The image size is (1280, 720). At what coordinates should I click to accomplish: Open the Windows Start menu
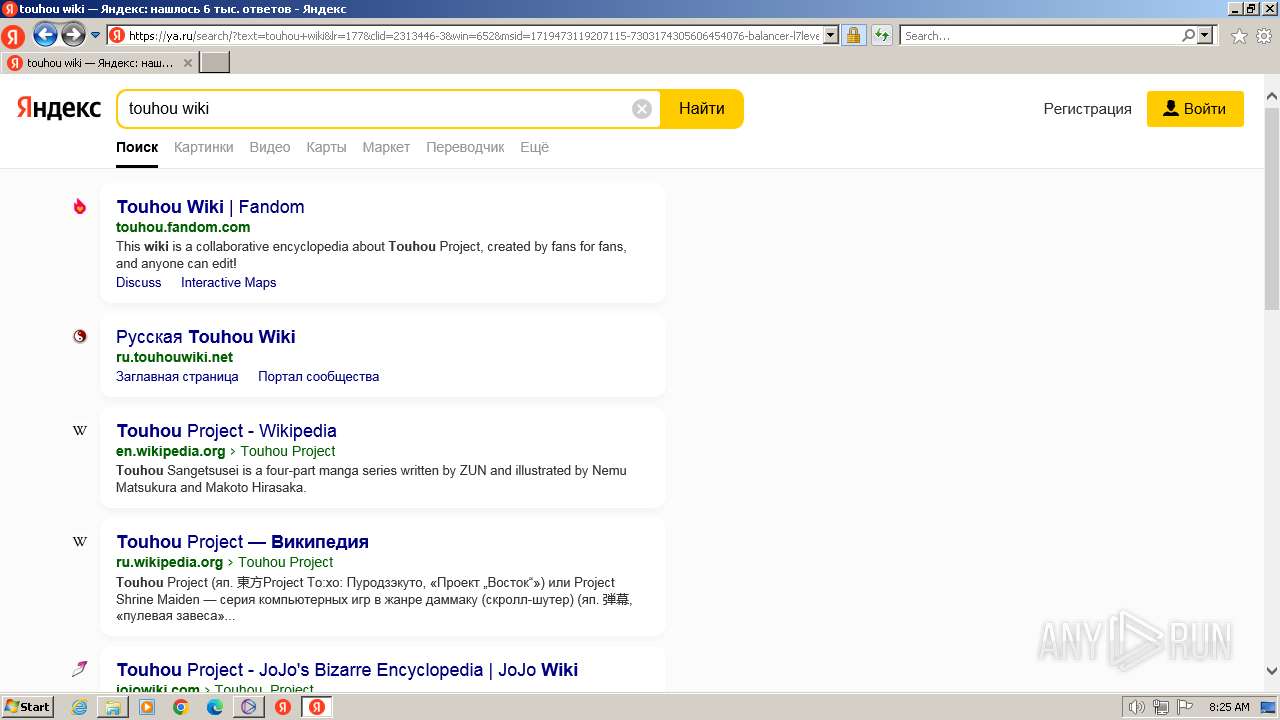pyautogui.click(x=27, y=707)
